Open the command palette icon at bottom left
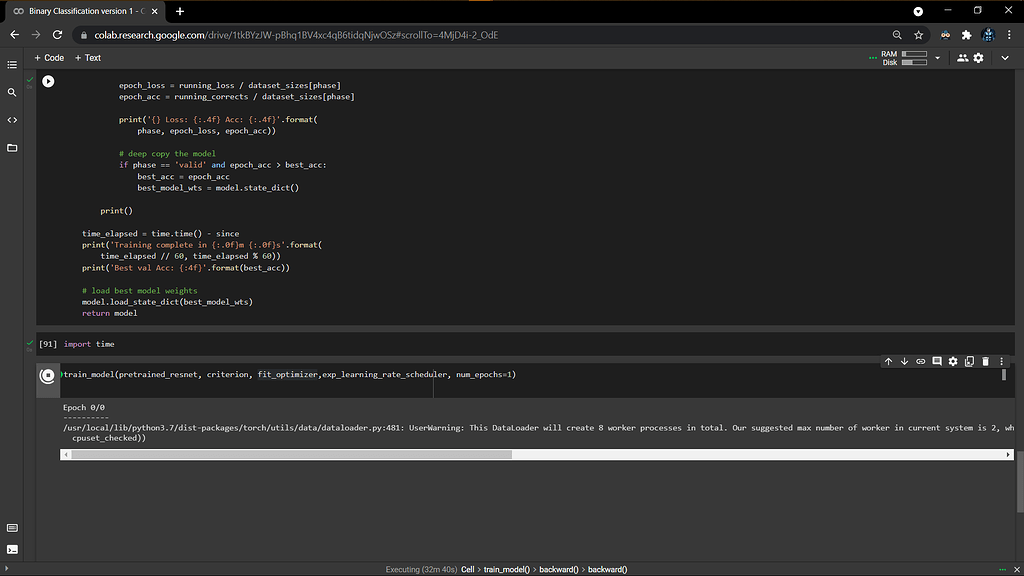The height and width of the screenshot is (576, 1024). 12,527
